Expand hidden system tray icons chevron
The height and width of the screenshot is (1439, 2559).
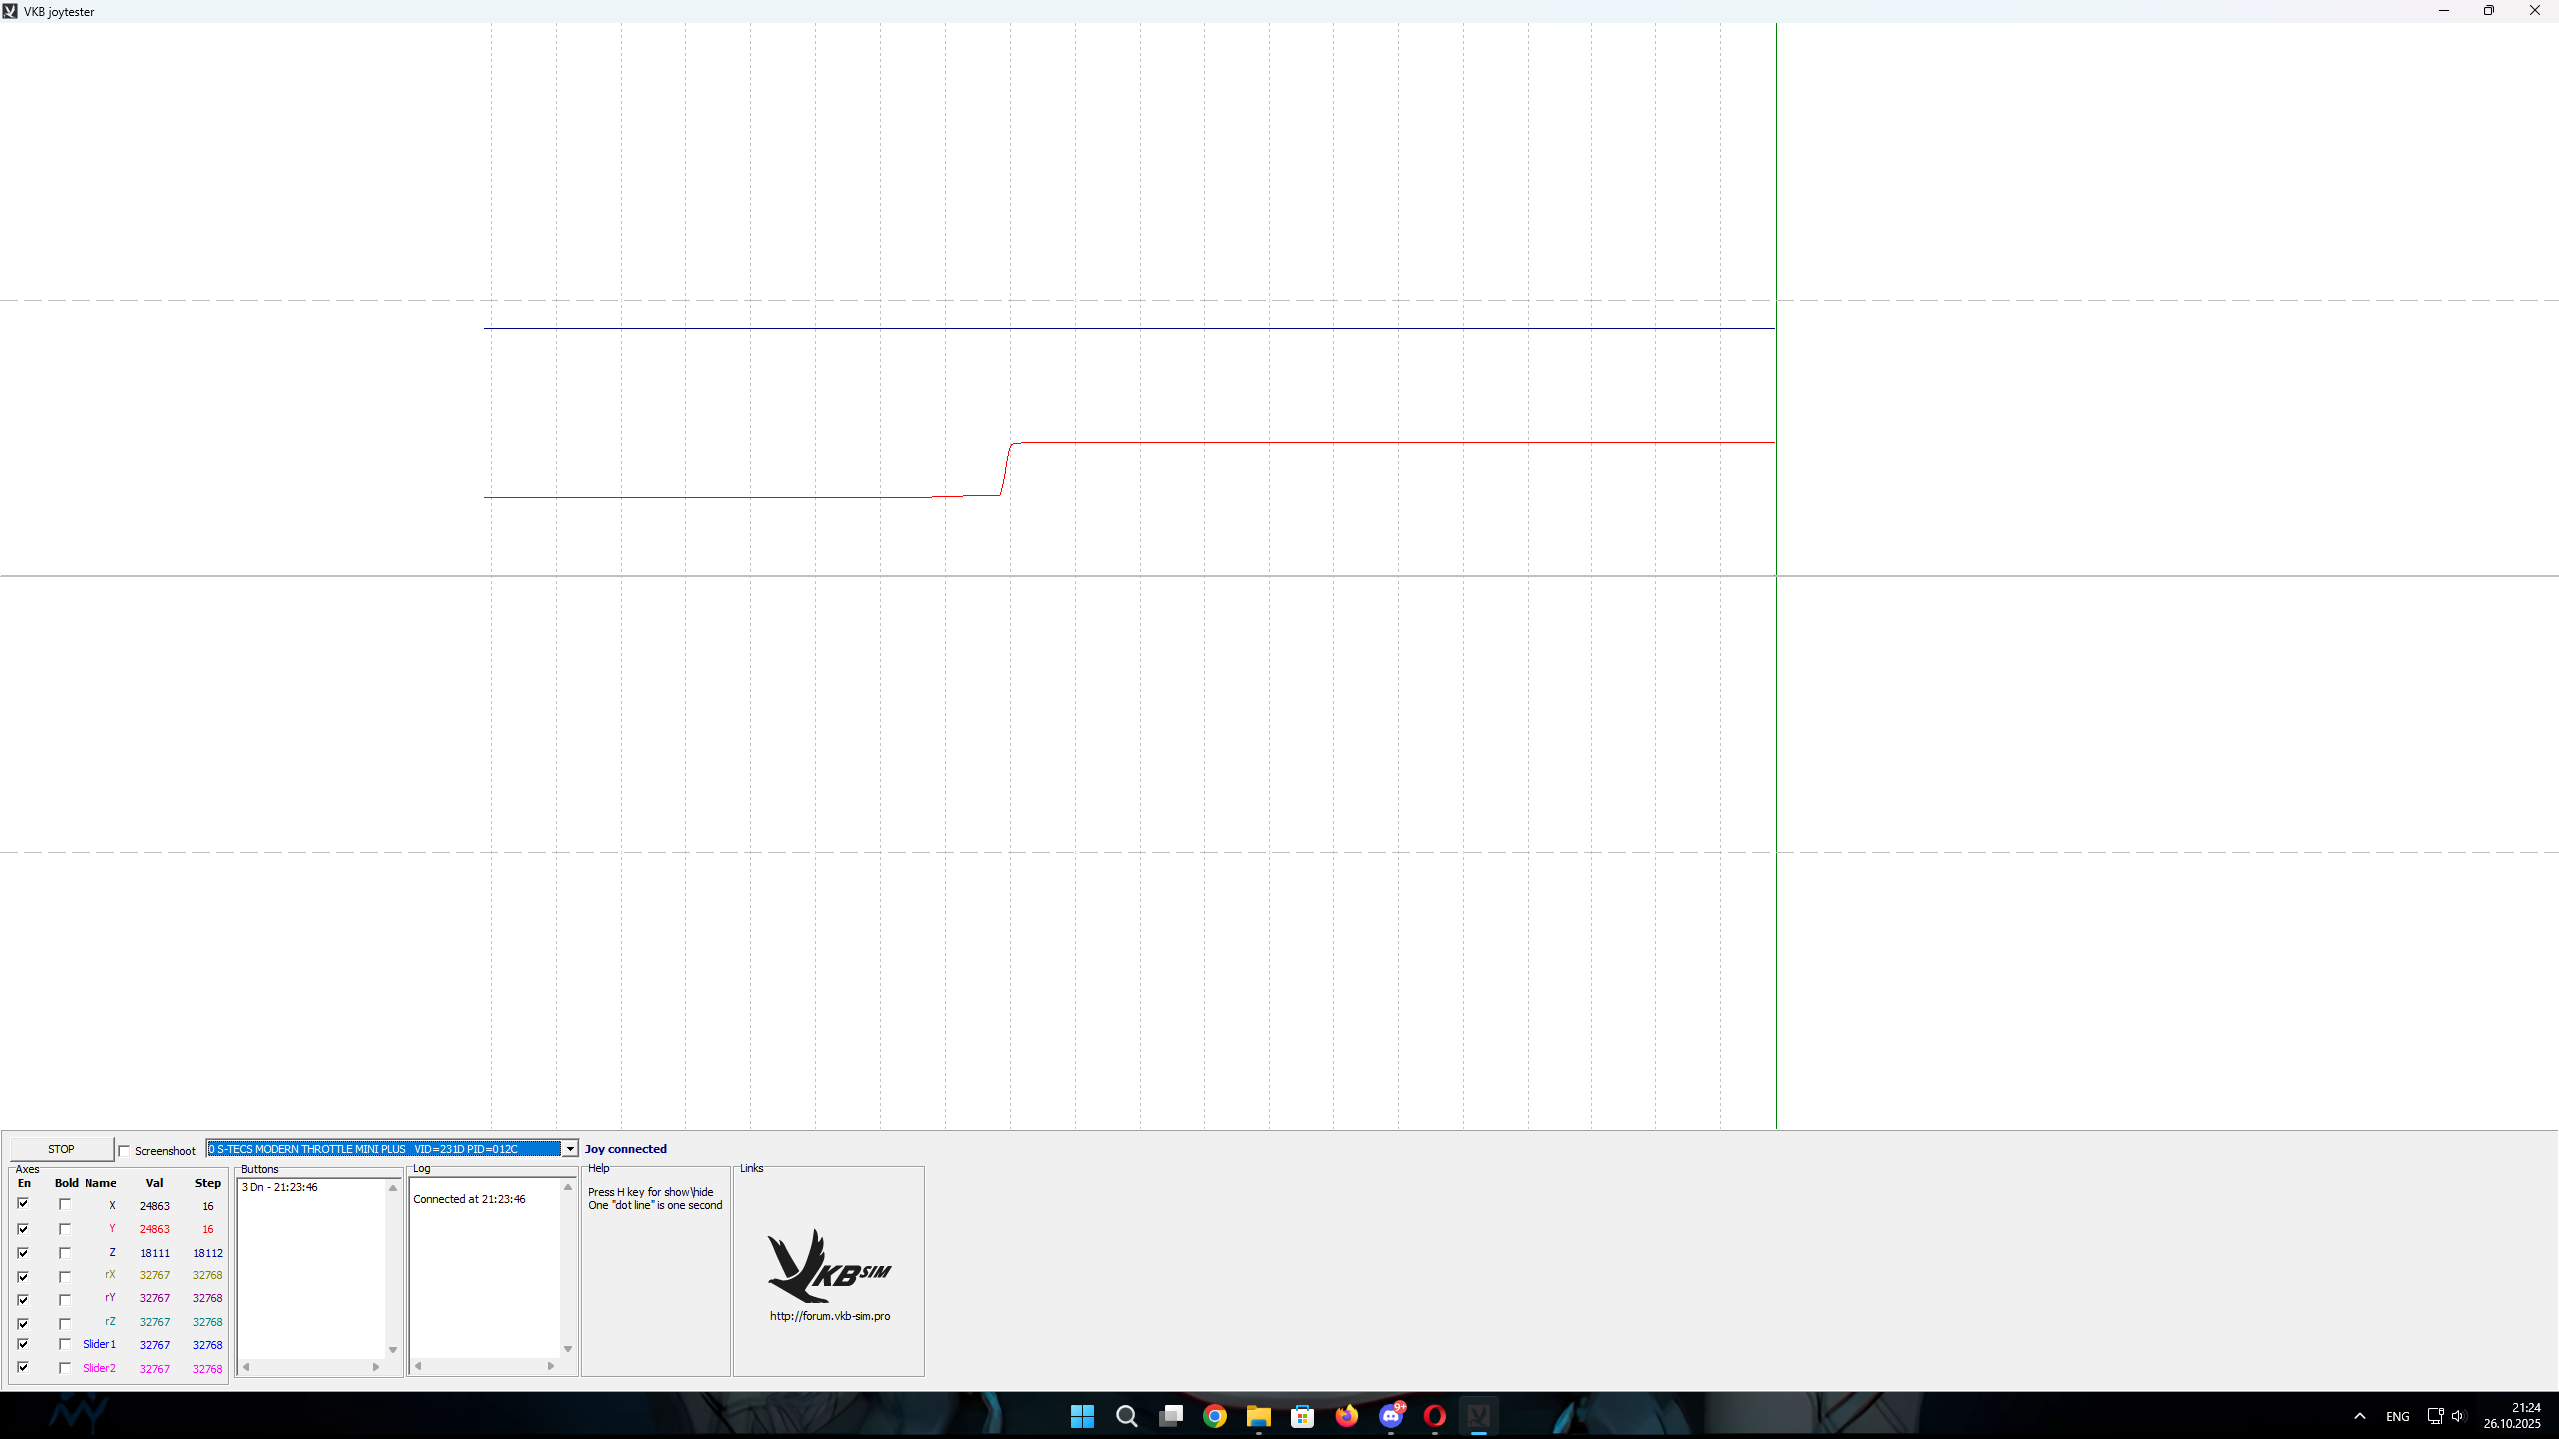(2360, 1416)
